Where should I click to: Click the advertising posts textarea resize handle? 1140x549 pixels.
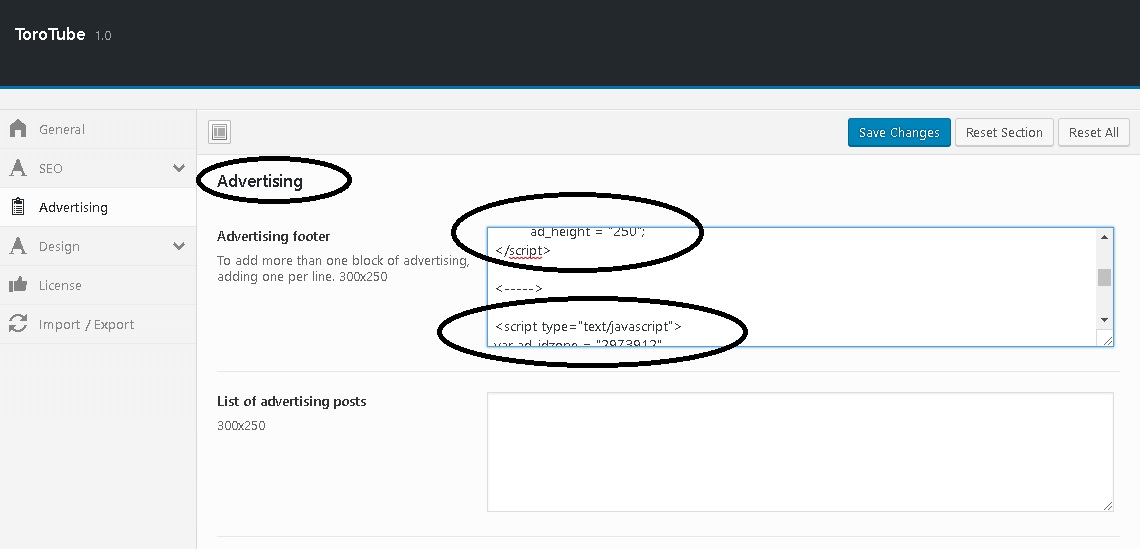click(1107, 505)
